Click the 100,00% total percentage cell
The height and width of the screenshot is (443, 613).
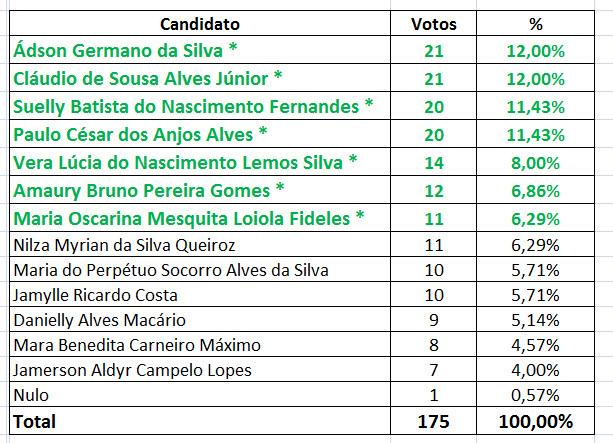(548, 423)
